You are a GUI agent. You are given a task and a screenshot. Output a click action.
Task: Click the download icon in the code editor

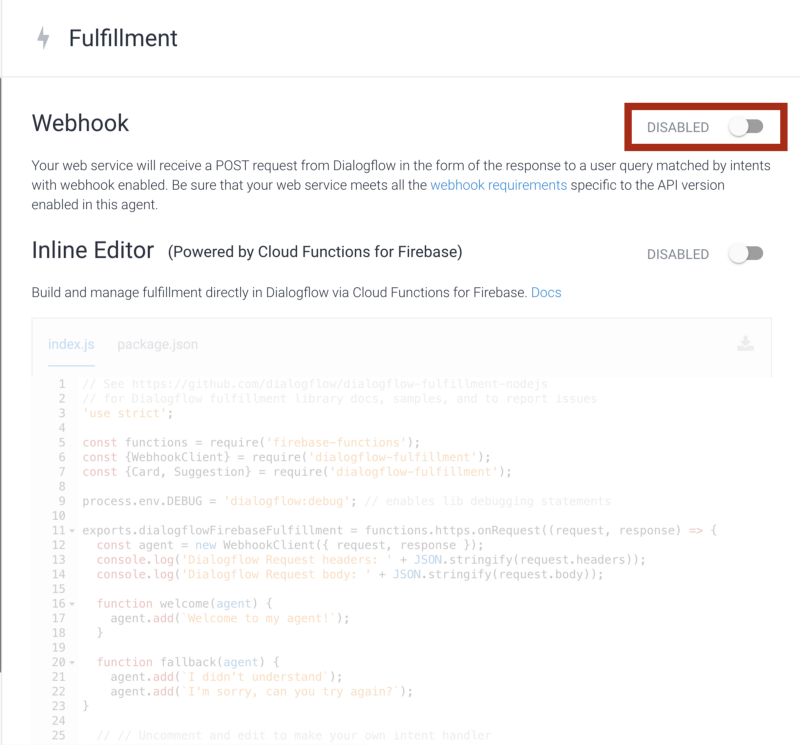[x=745, y=344]
